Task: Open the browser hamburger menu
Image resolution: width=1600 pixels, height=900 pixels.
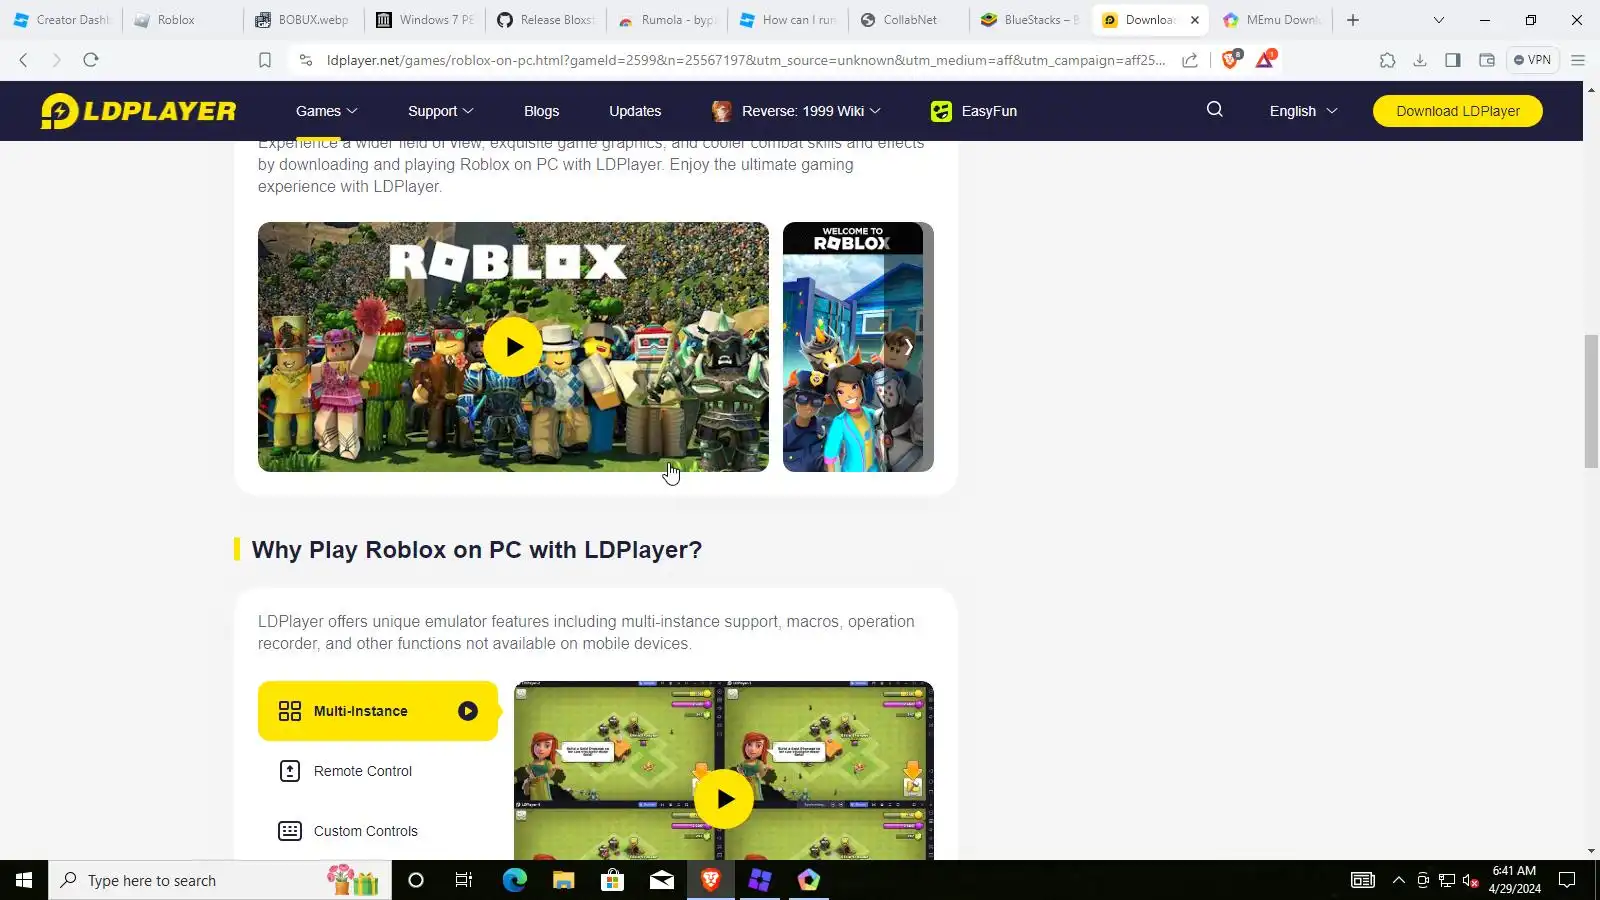Action: coord(1578,60)
